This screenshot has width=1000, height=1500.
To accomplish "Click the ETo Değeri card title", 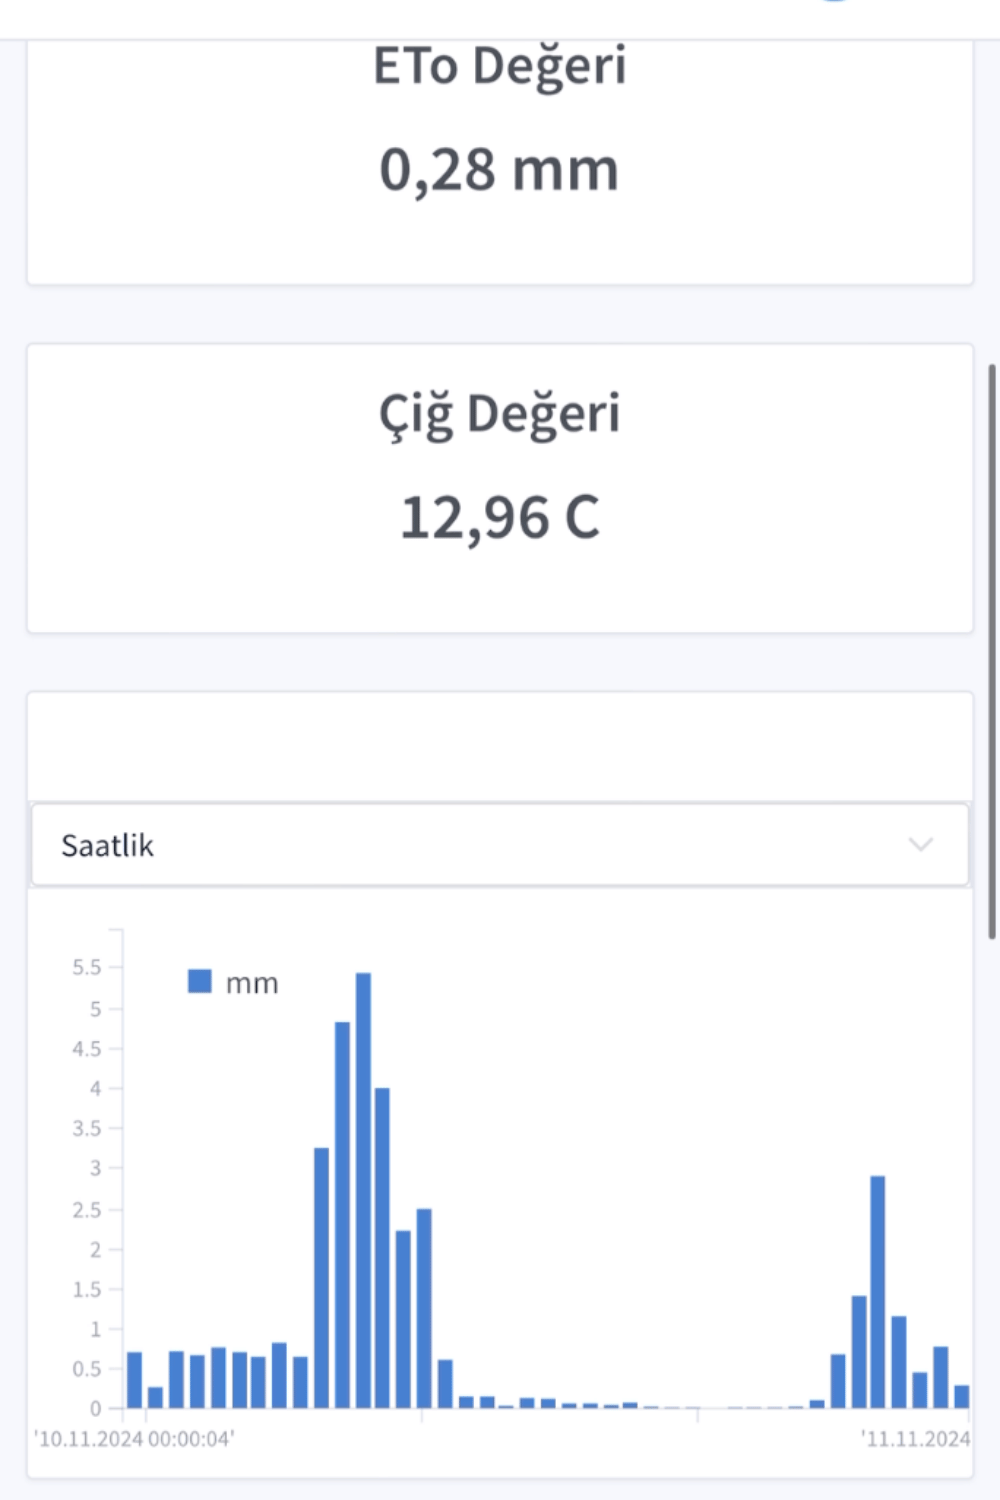I will 499,67.
